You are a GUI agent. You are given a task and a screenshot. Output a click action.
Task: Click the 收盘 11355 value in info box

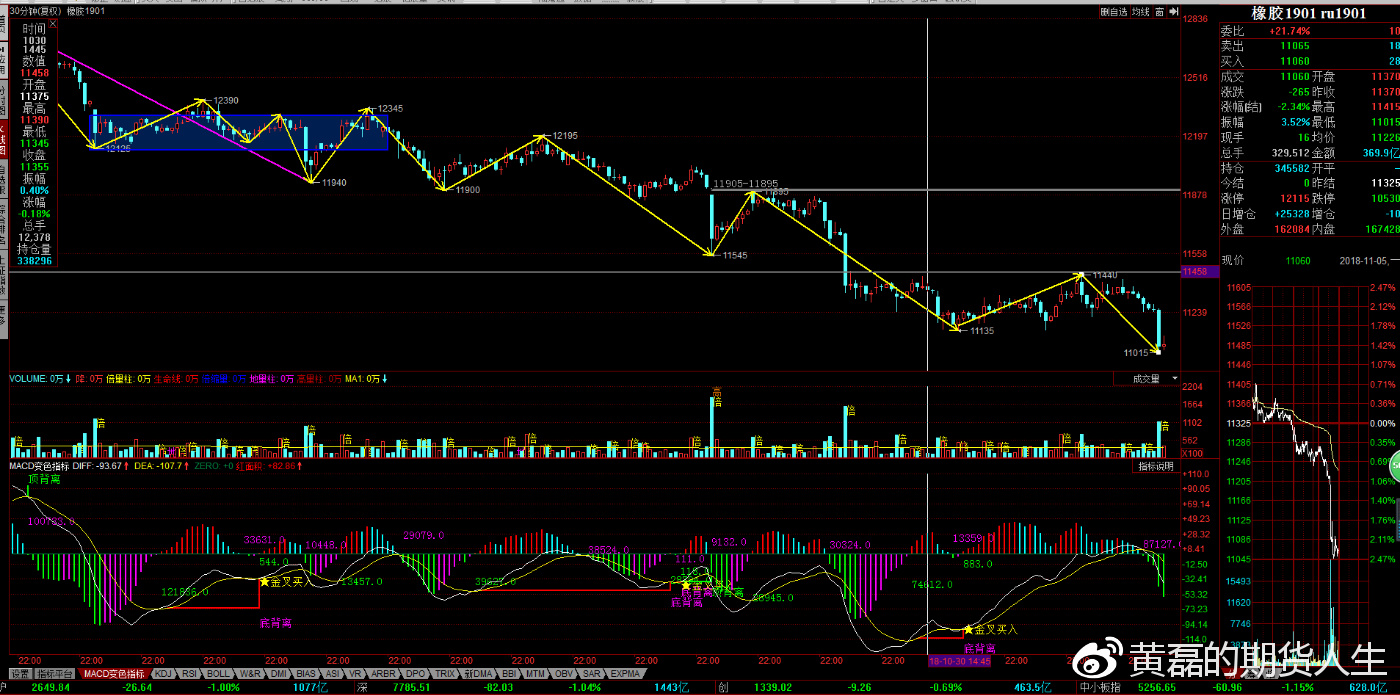click(35, 167)
